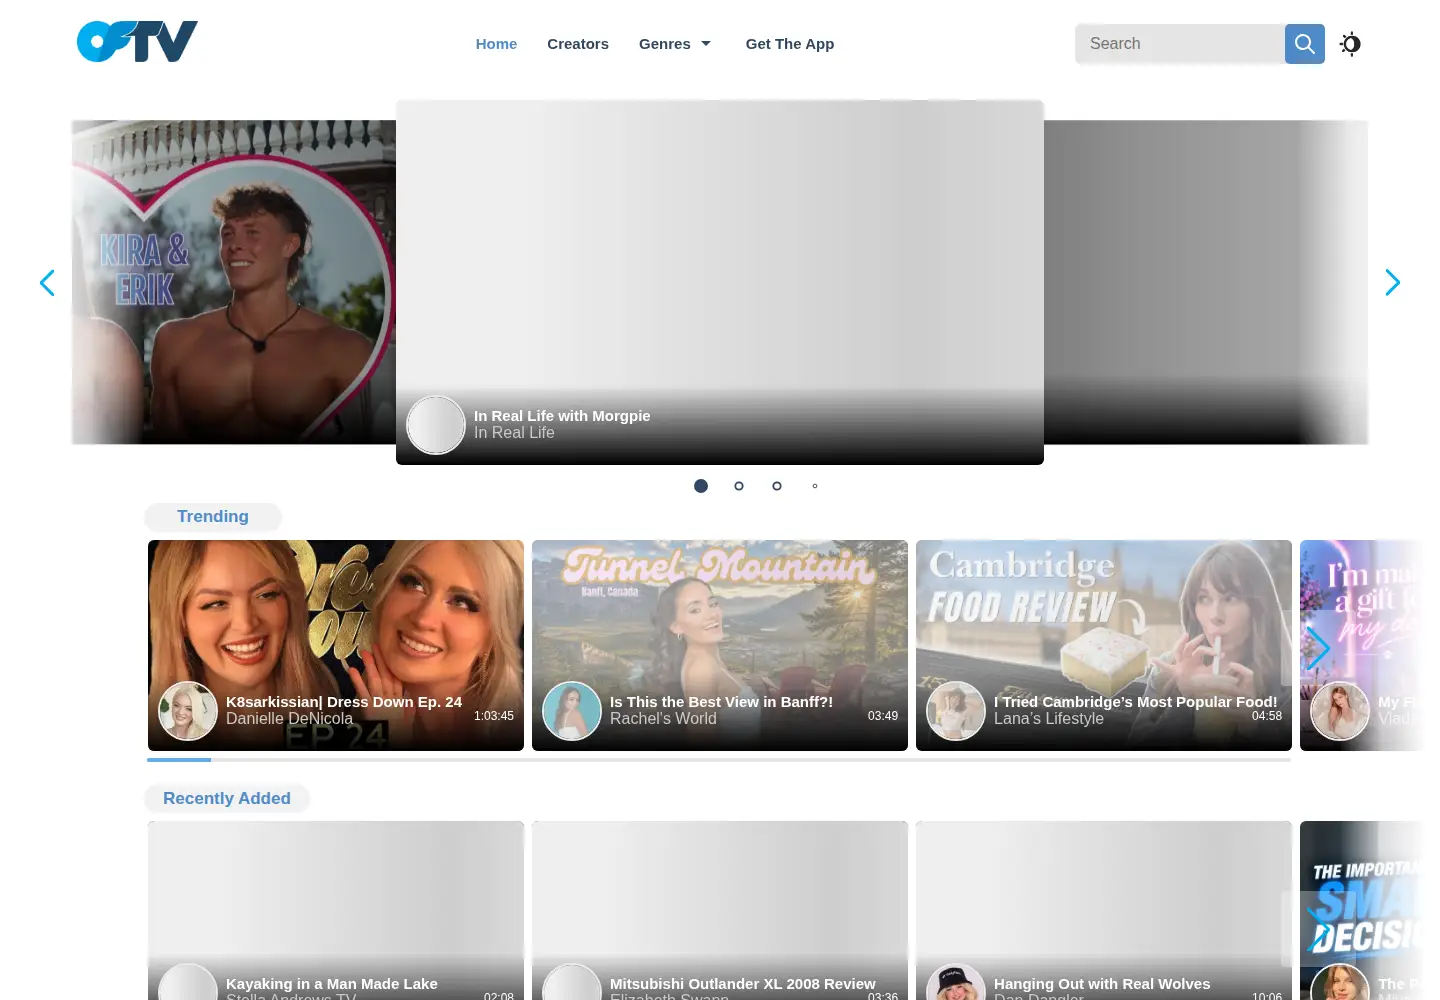Select the second carousel dot

[739, 486]
